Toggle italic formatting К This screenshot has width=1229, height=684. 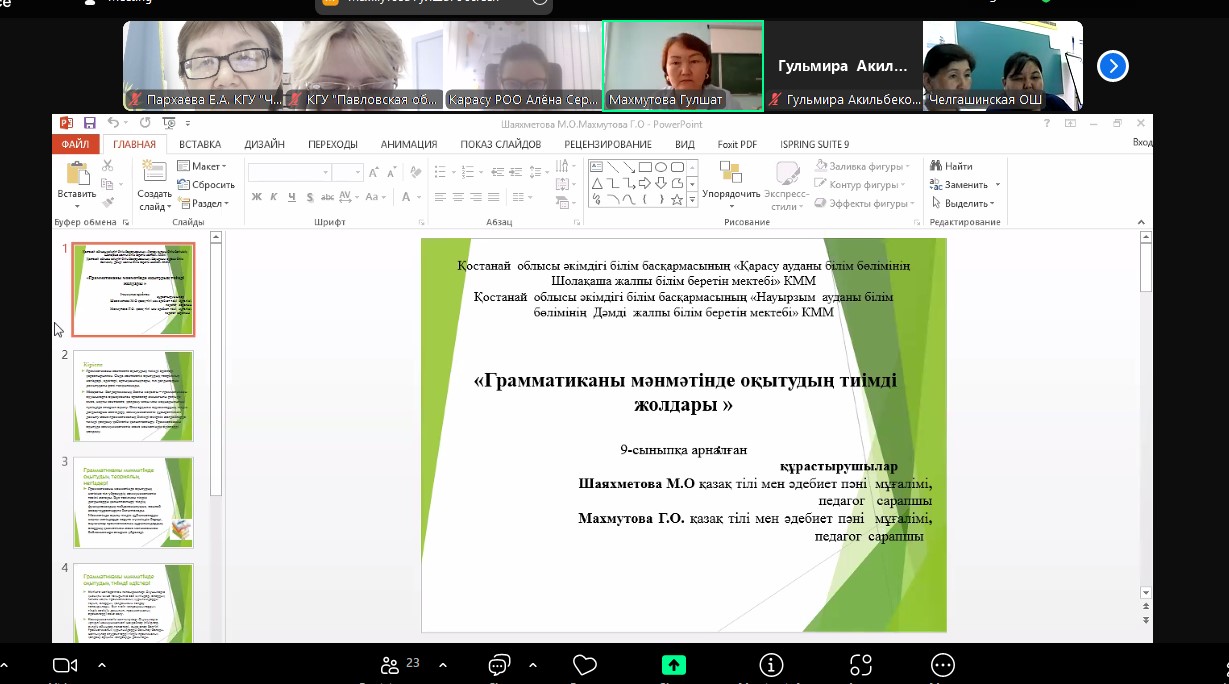point(272,197)
